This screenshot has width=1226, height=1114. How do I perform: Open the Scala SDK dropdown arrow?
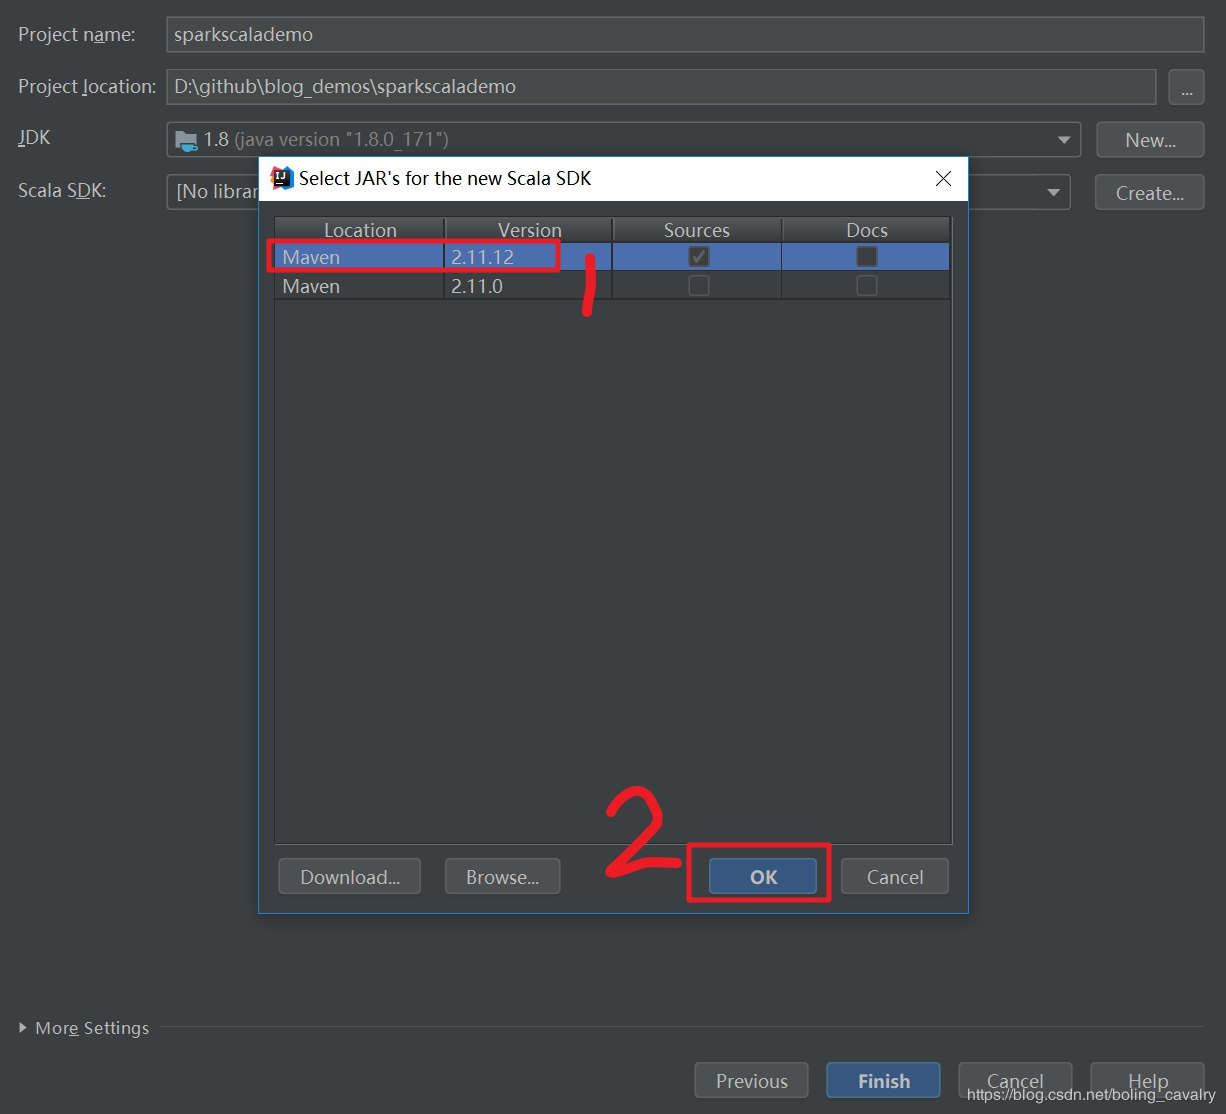[x=1053, y=192]
